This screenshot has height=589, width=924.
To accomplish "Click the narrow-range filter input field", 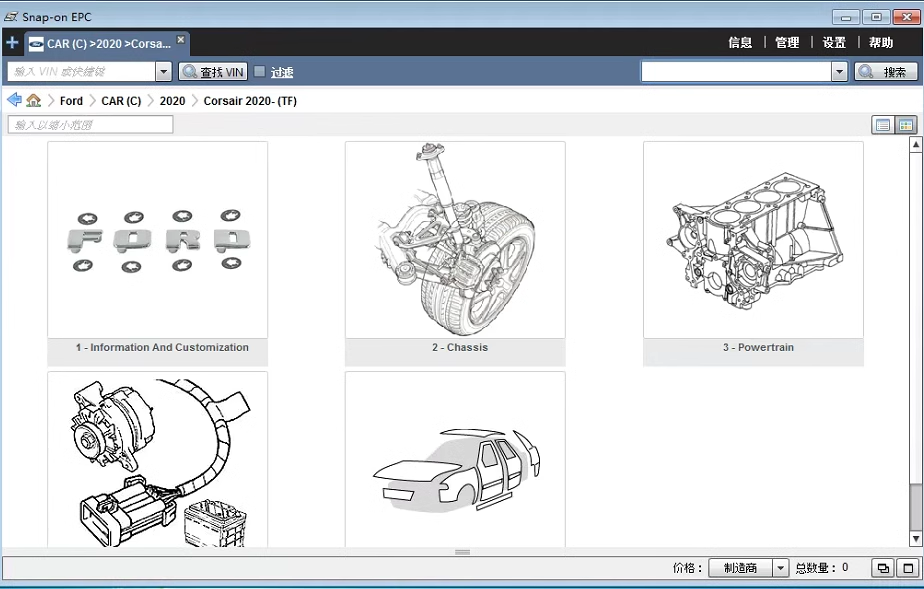I will (x=91, y=124).
